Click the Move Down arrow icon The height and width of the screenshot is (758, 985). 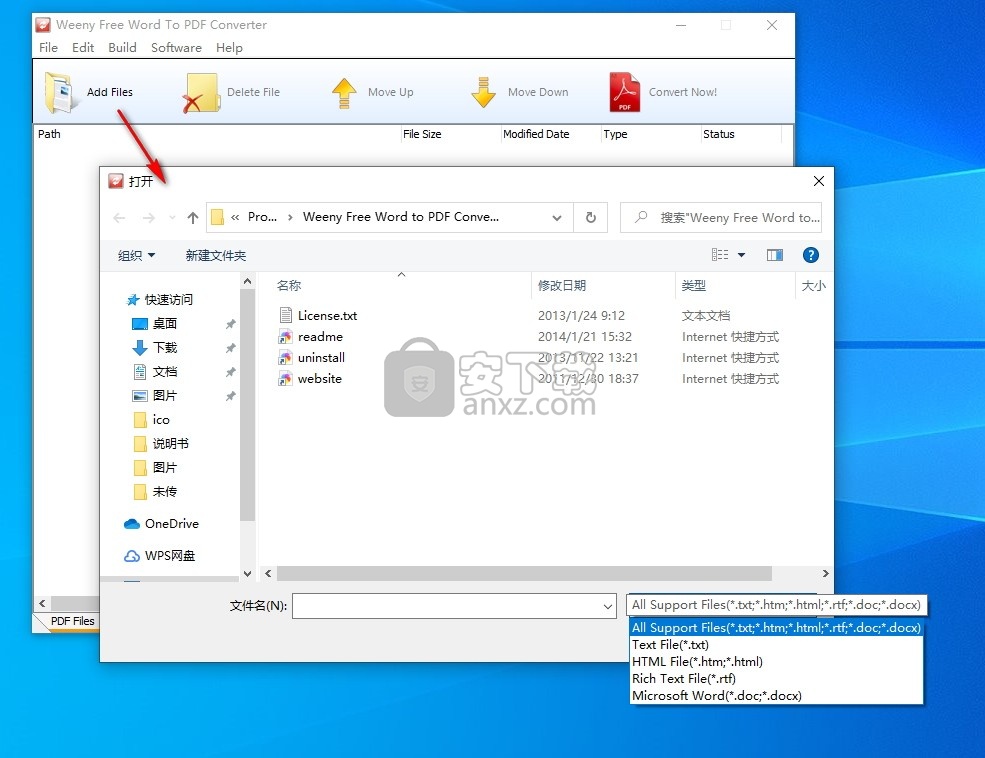point(483,92)
